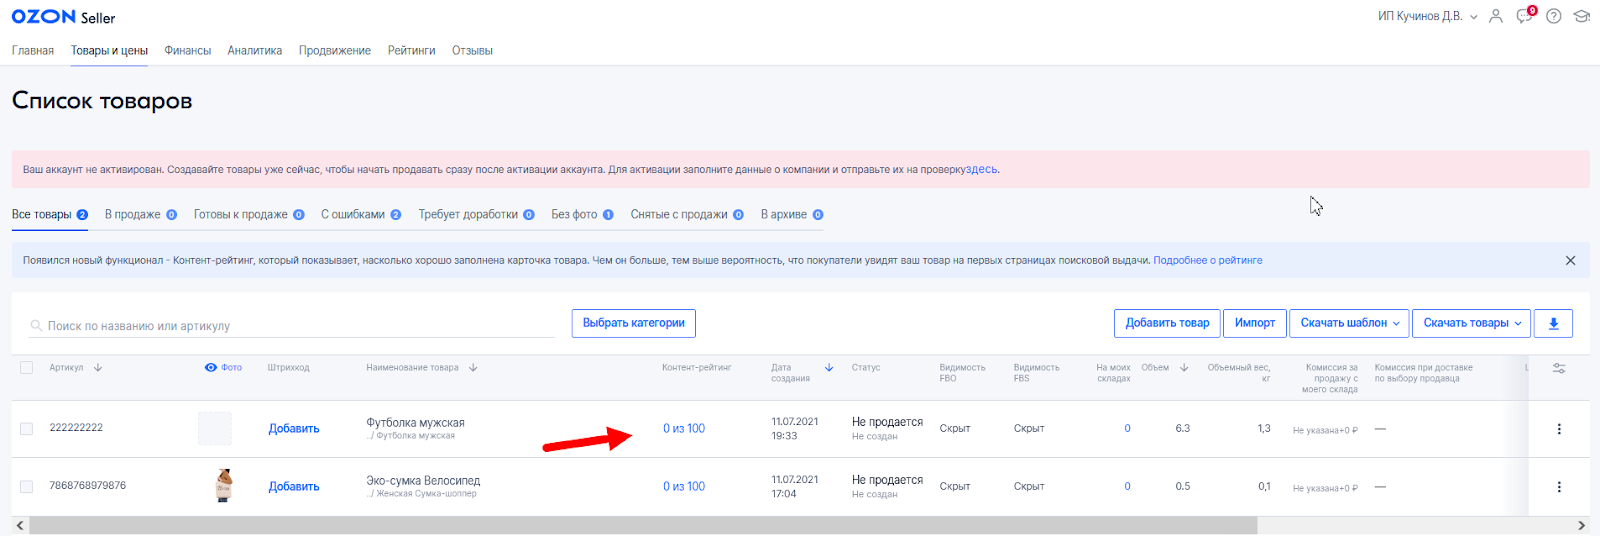This screenshot has width=1600, height=536.
Task: Expand the Скачать шаблон dropdown
Action: [1349, 323]
